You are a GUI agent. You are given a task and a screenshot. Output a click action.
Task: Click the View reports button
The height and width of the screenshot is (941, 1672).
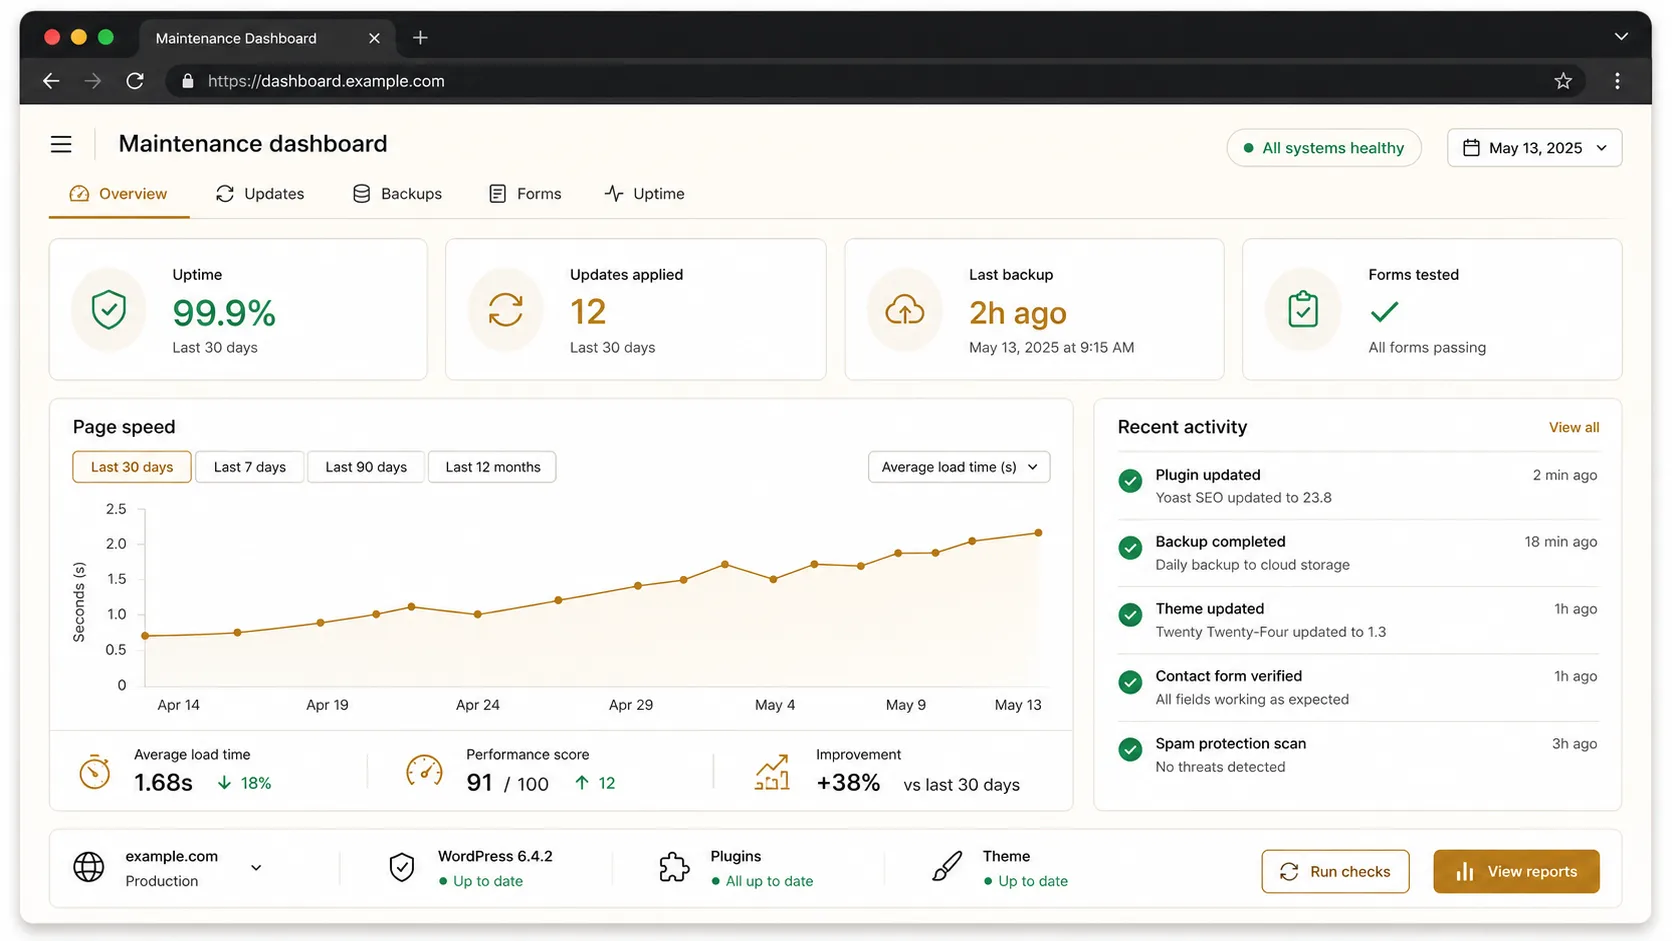point(1516,872)
